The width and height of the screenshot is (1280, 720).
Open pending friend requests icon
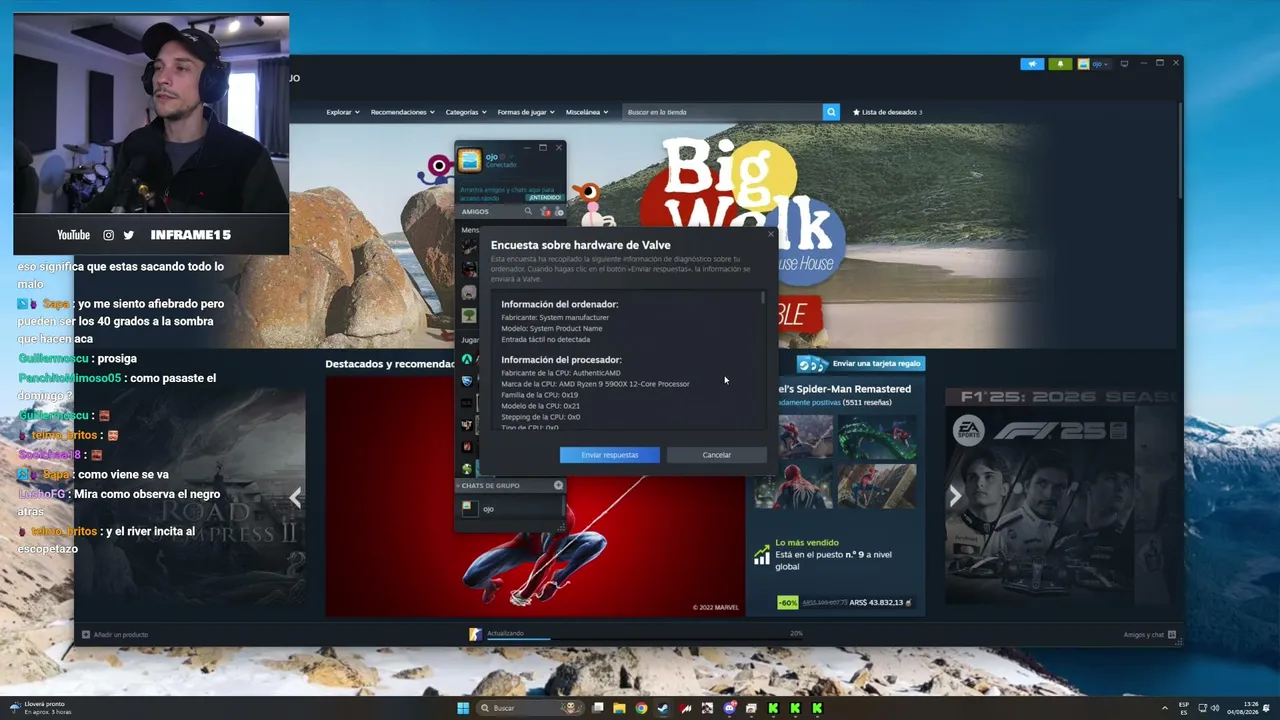(x=545, y=211)
